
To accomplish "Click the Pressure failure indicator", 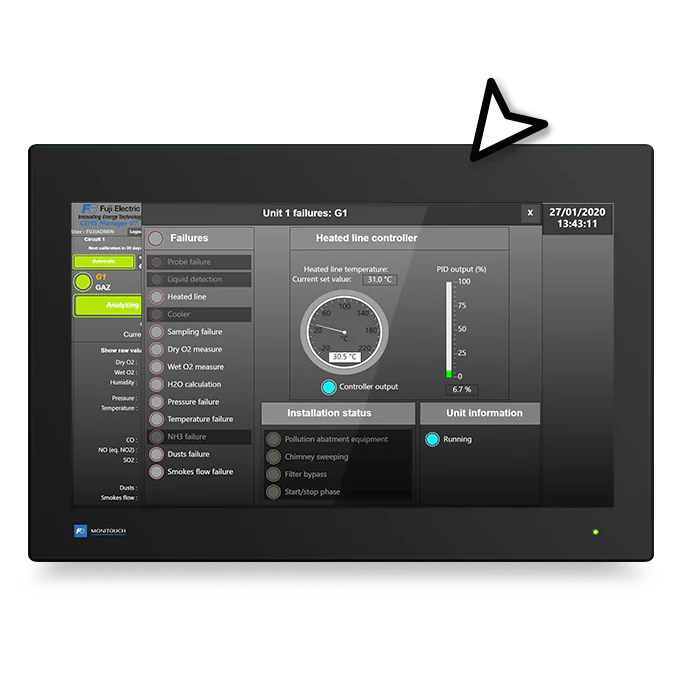I will [157, 402].
